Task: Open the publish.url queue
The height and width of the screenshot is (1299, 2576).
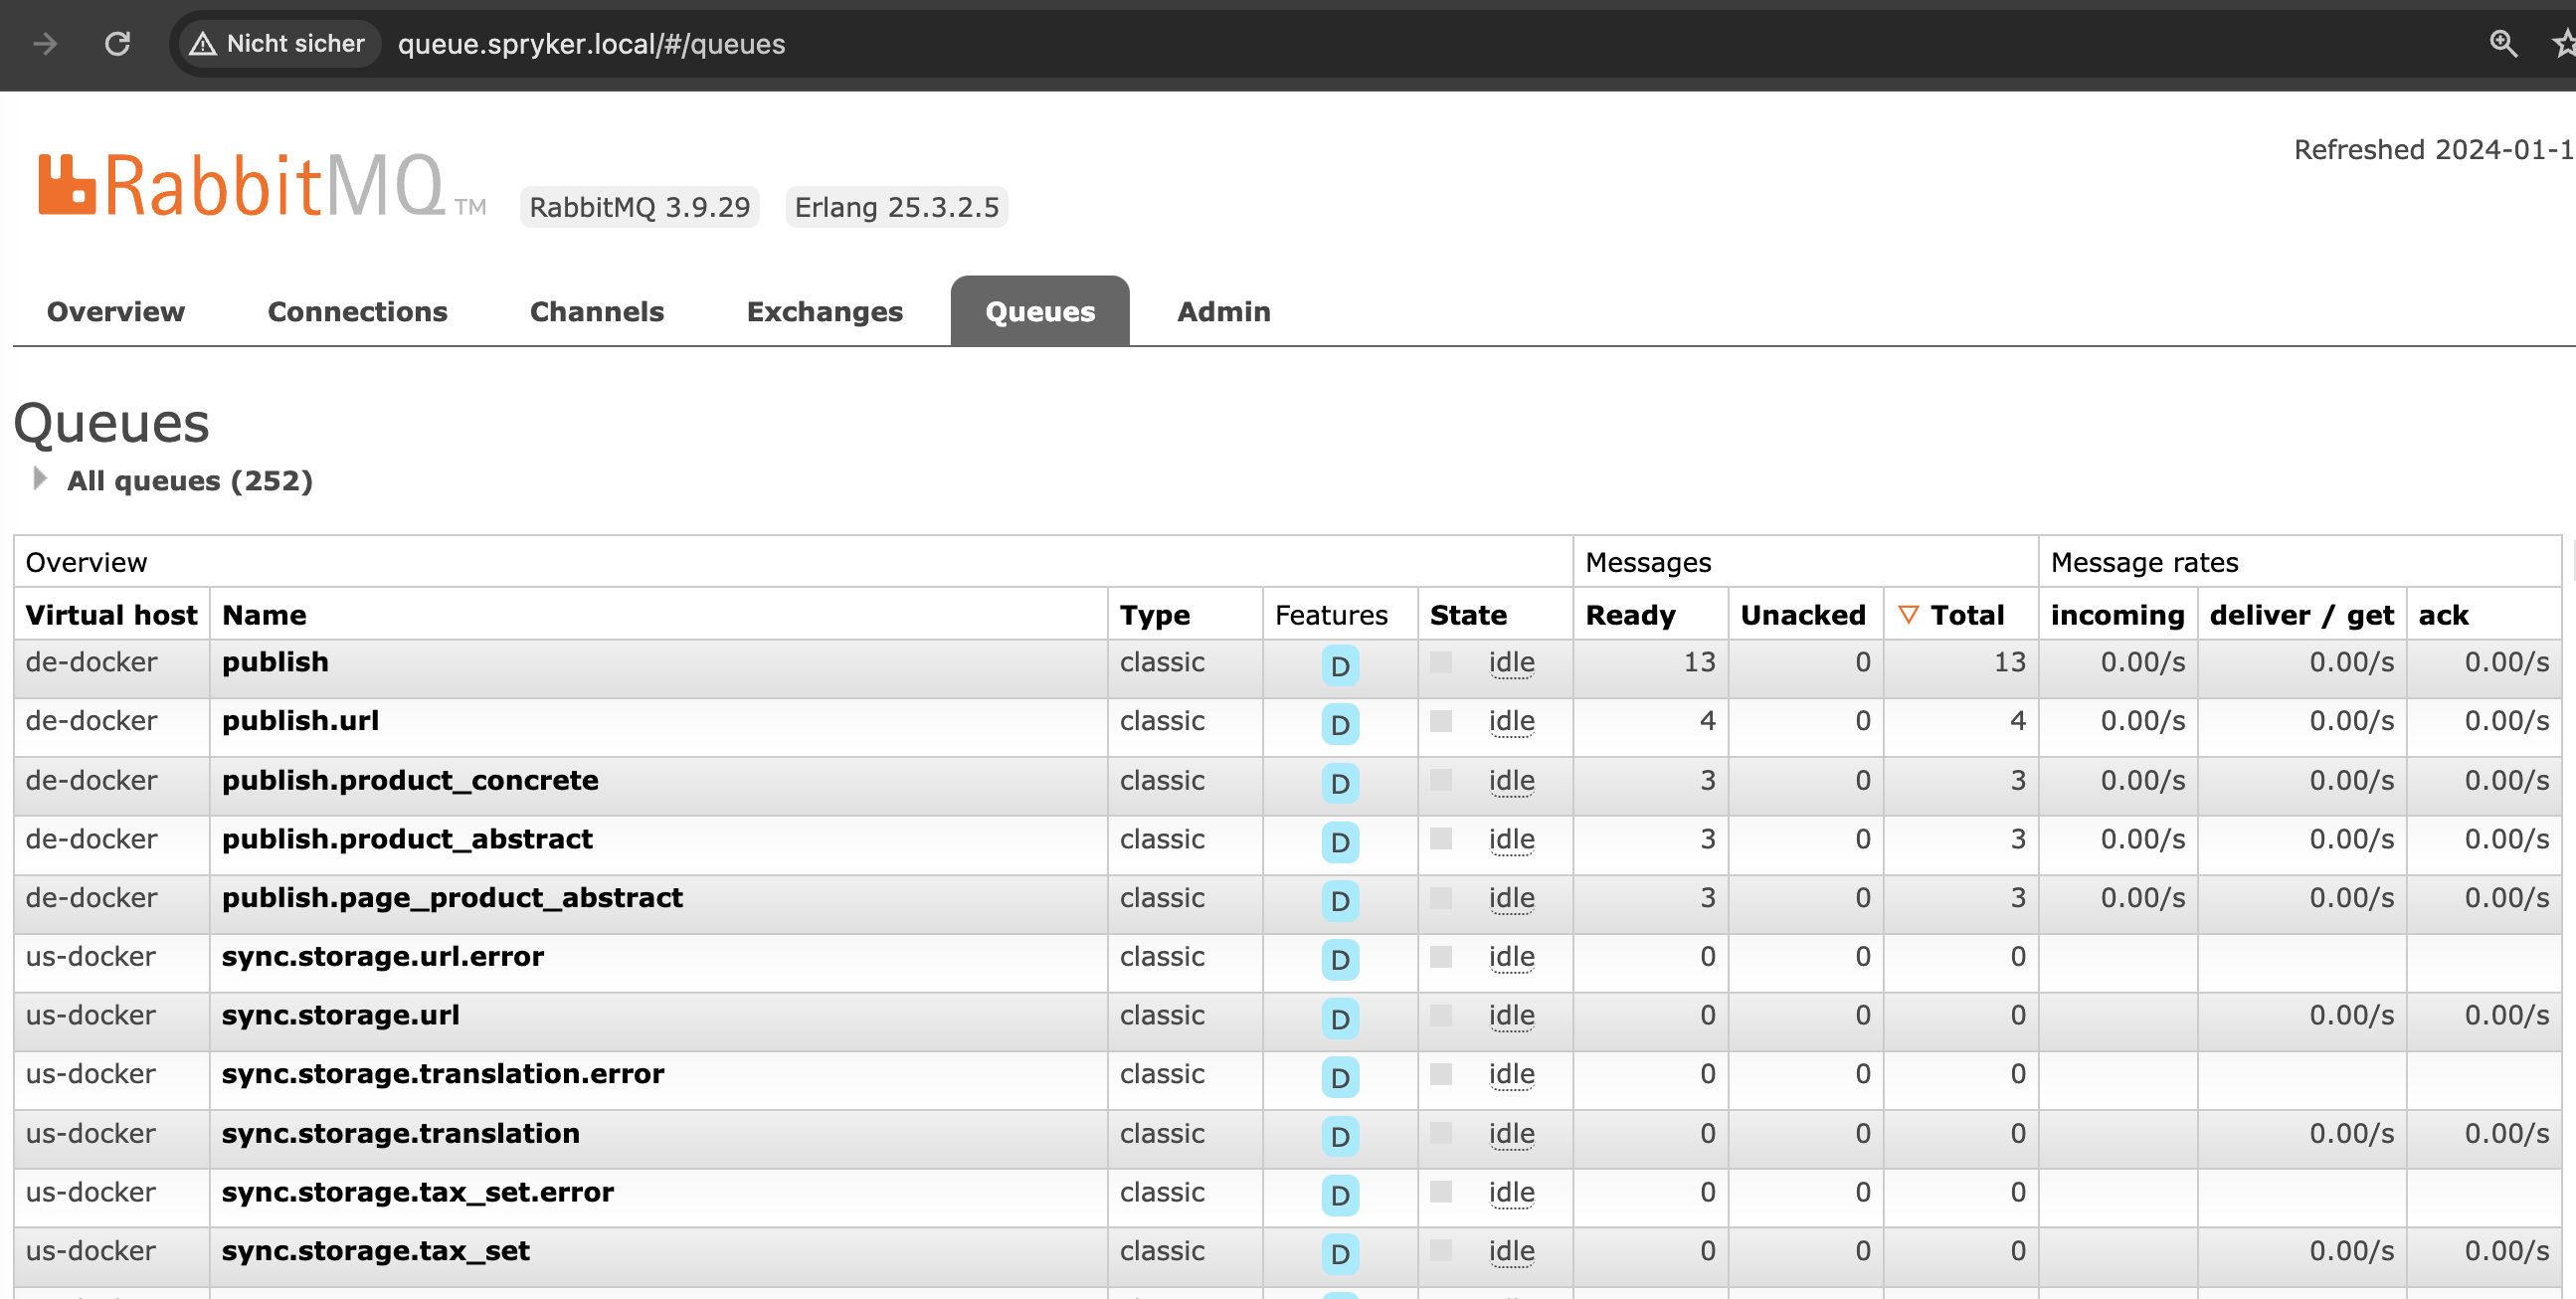Action: click(x=300, y=722)
